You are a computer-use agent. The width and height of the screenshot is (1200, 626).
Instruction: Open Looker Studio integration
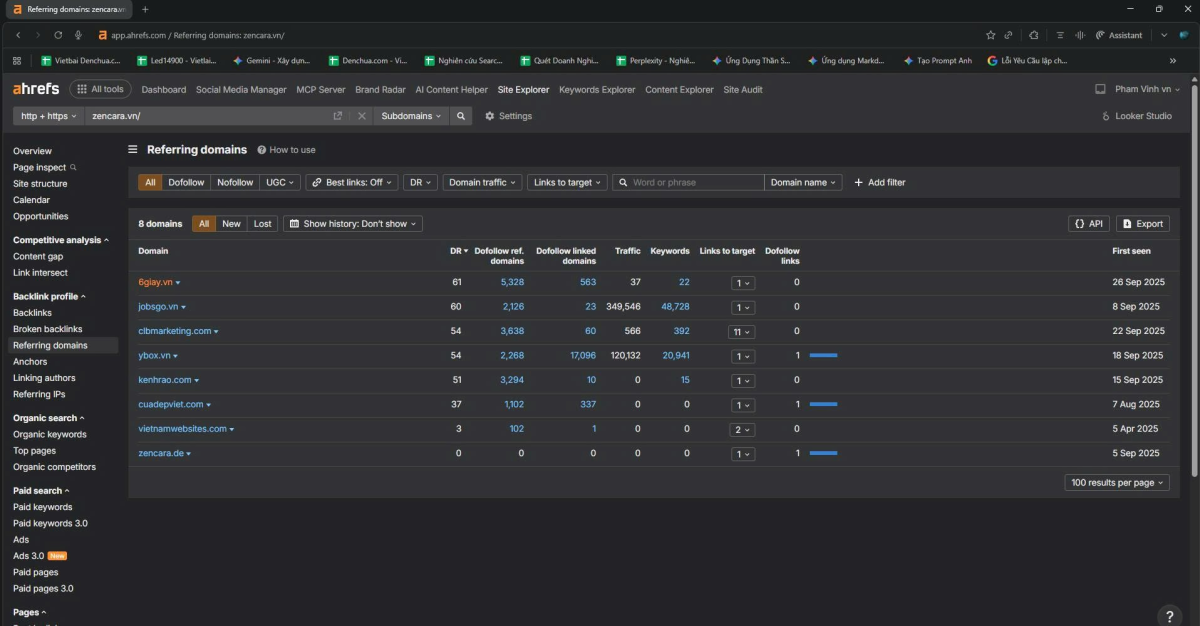[1136, 116]
